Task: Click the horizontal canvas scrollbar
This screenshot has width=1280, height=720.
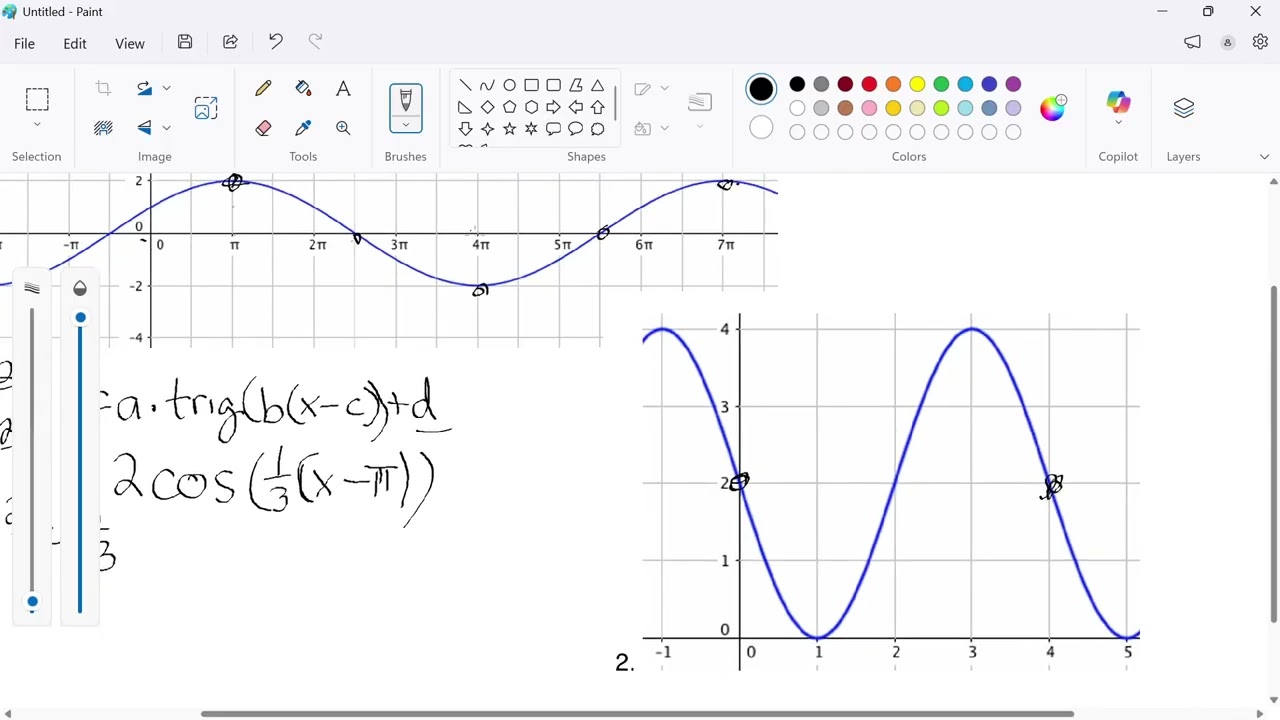Action: [637, 714]
